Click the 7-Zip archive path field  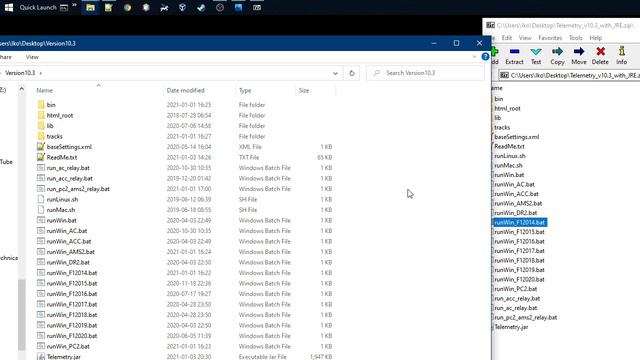click(x=569, y=76)
